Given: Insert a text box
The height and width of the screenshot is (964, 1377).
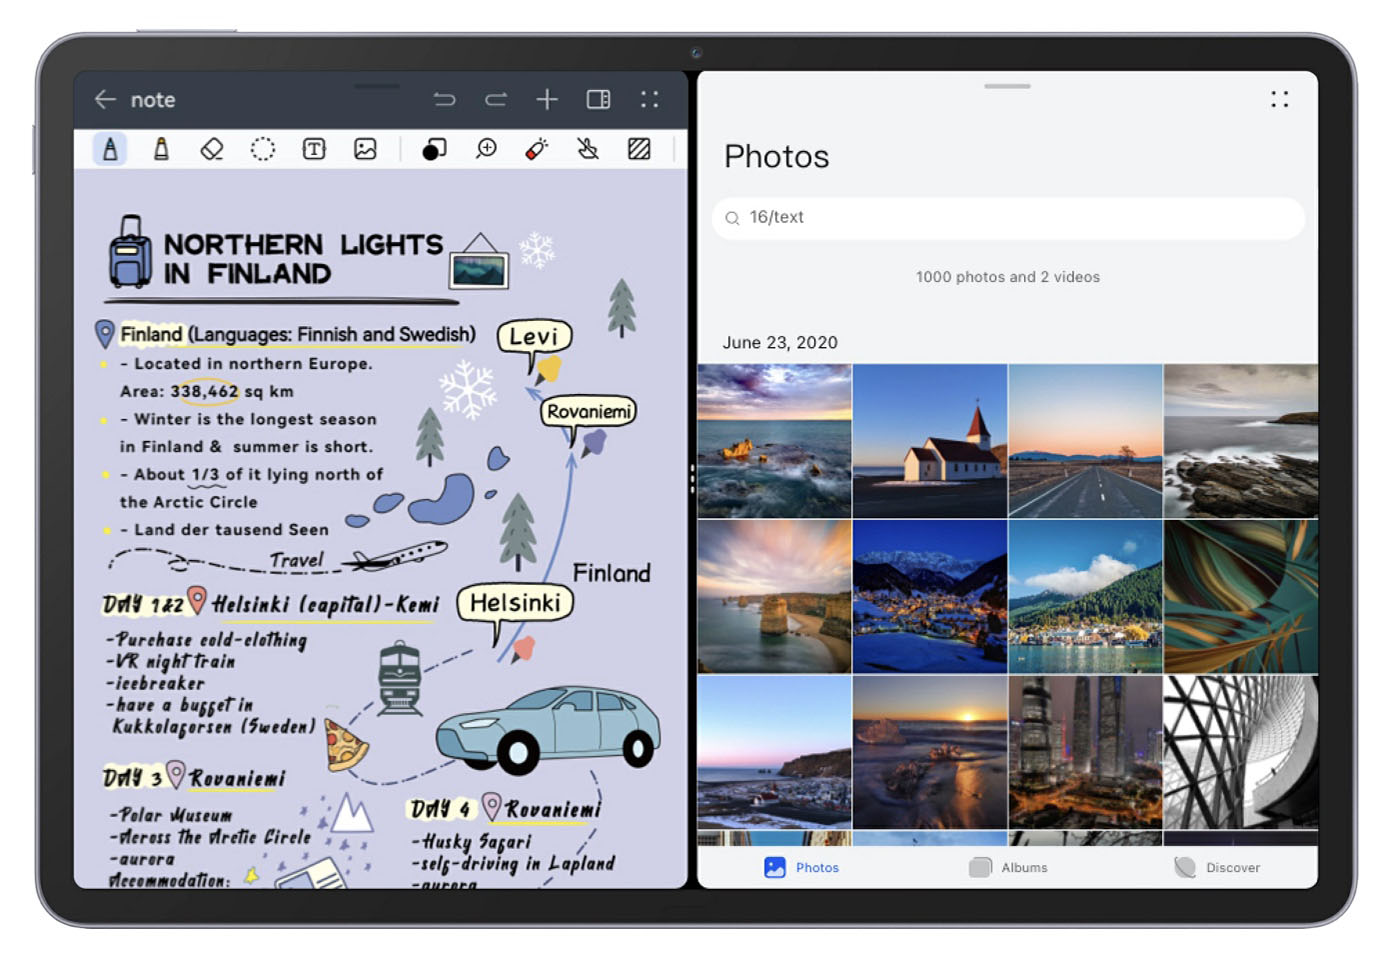Looking at the screenshot, I should pyautogui.click(x=314, y=149).
